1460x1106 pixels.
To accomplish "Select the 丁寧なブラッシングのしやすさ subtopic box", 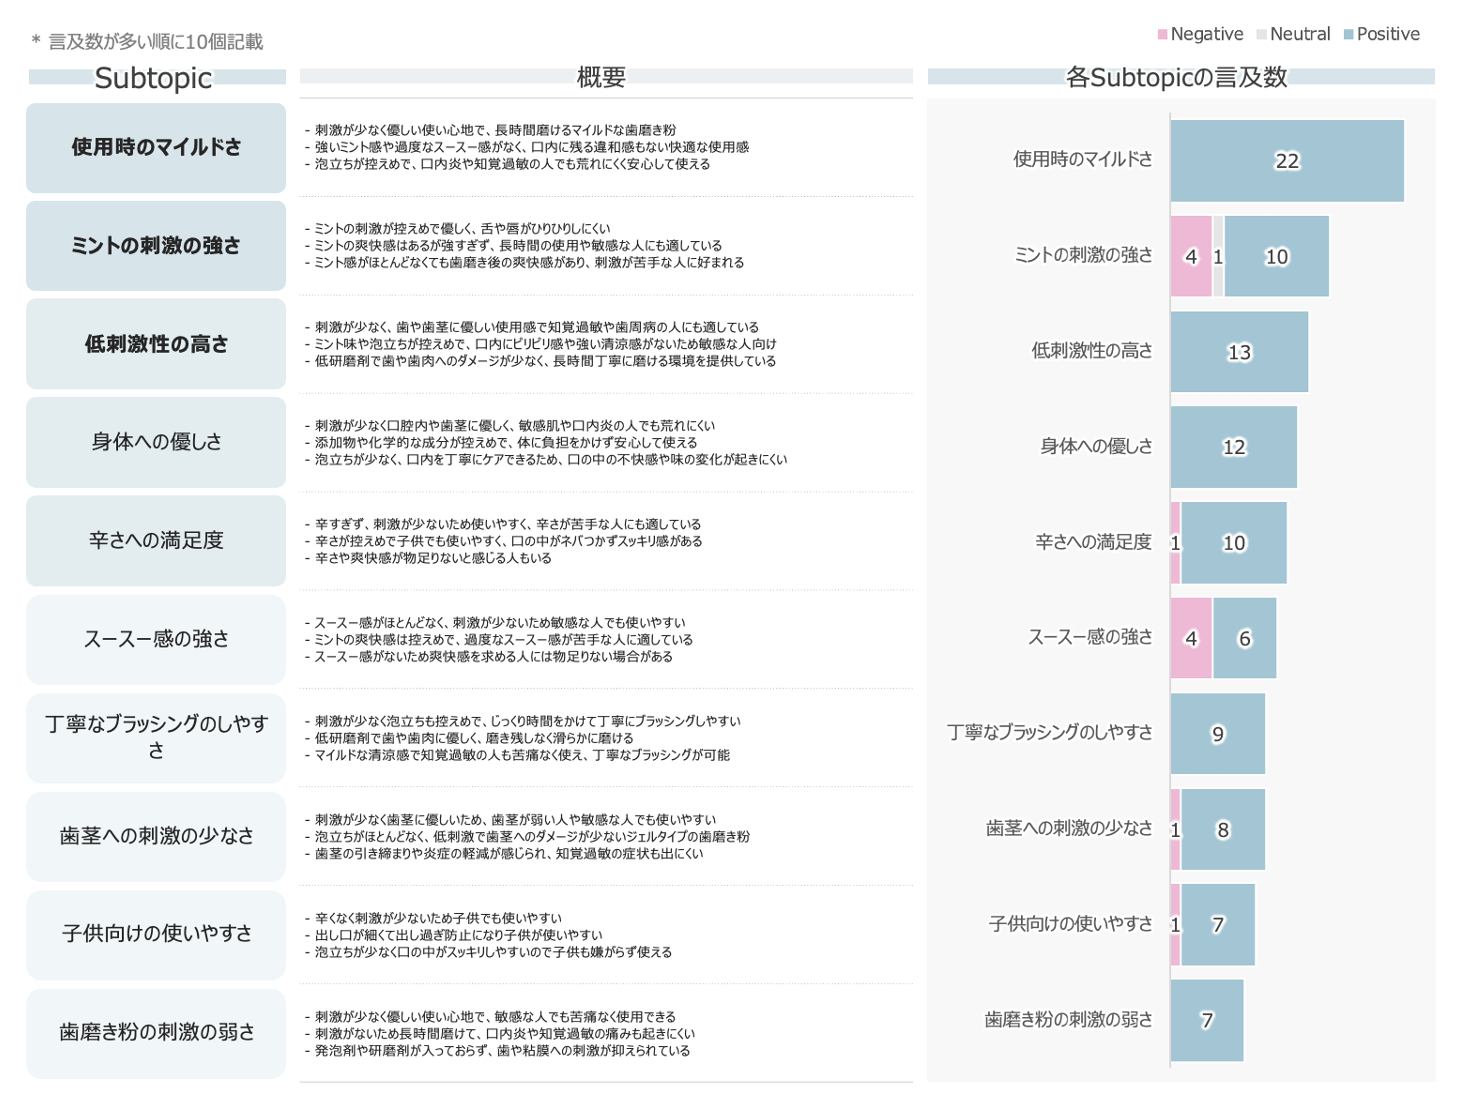I will point(156,737).
